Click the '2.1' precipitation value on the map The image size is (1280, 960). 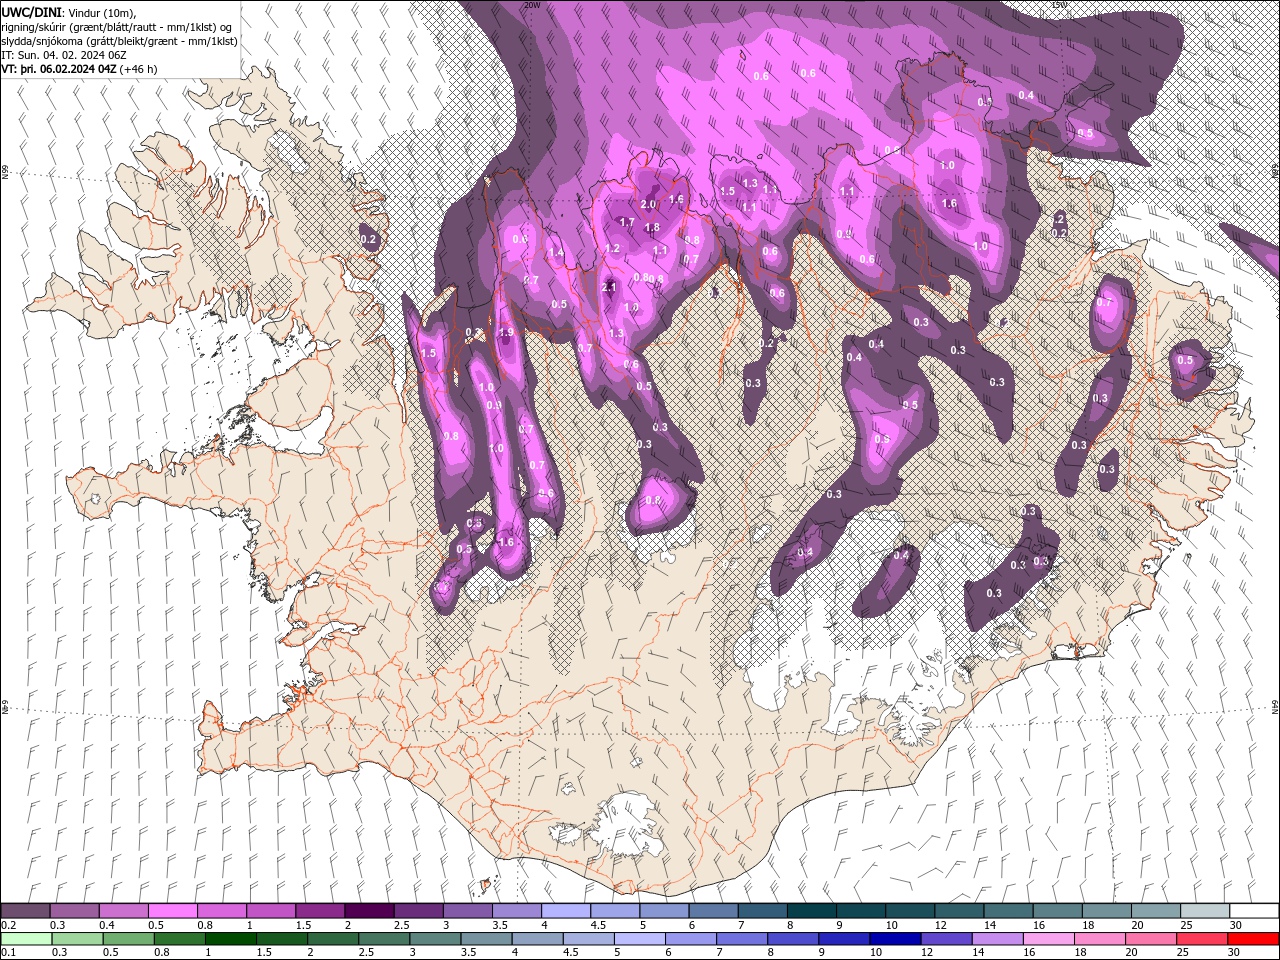(x=609, y=287)
